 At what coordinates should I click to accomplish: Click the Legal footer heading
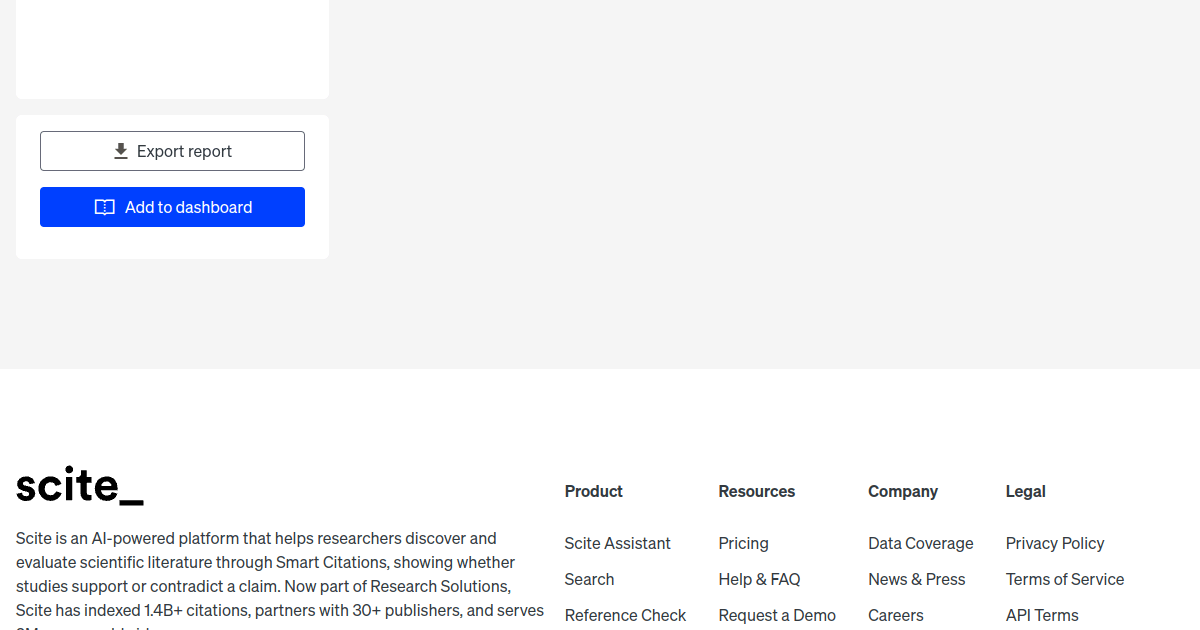click(1025, 491)
